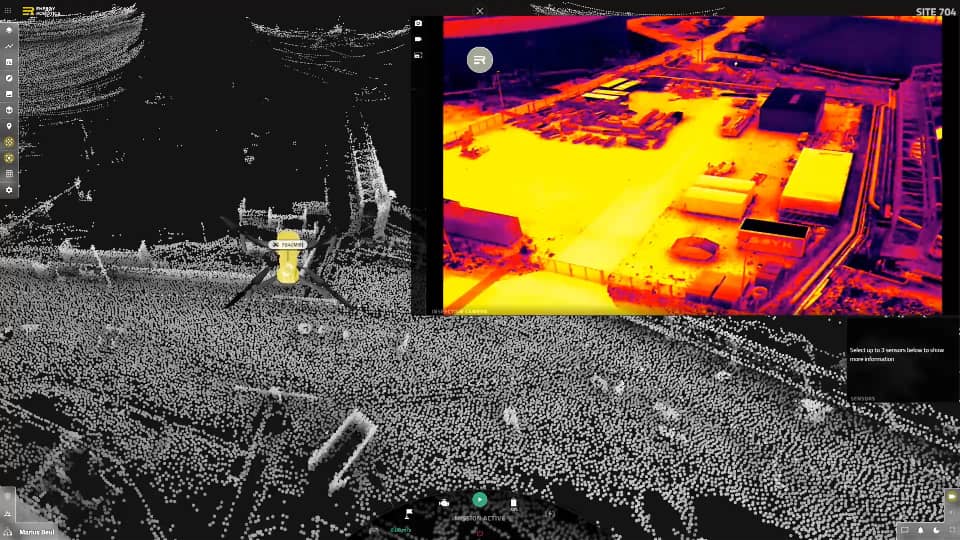Click the mission flag icon
The height and width of the screenshot is (540, 960).
click(x=408, y=515)
